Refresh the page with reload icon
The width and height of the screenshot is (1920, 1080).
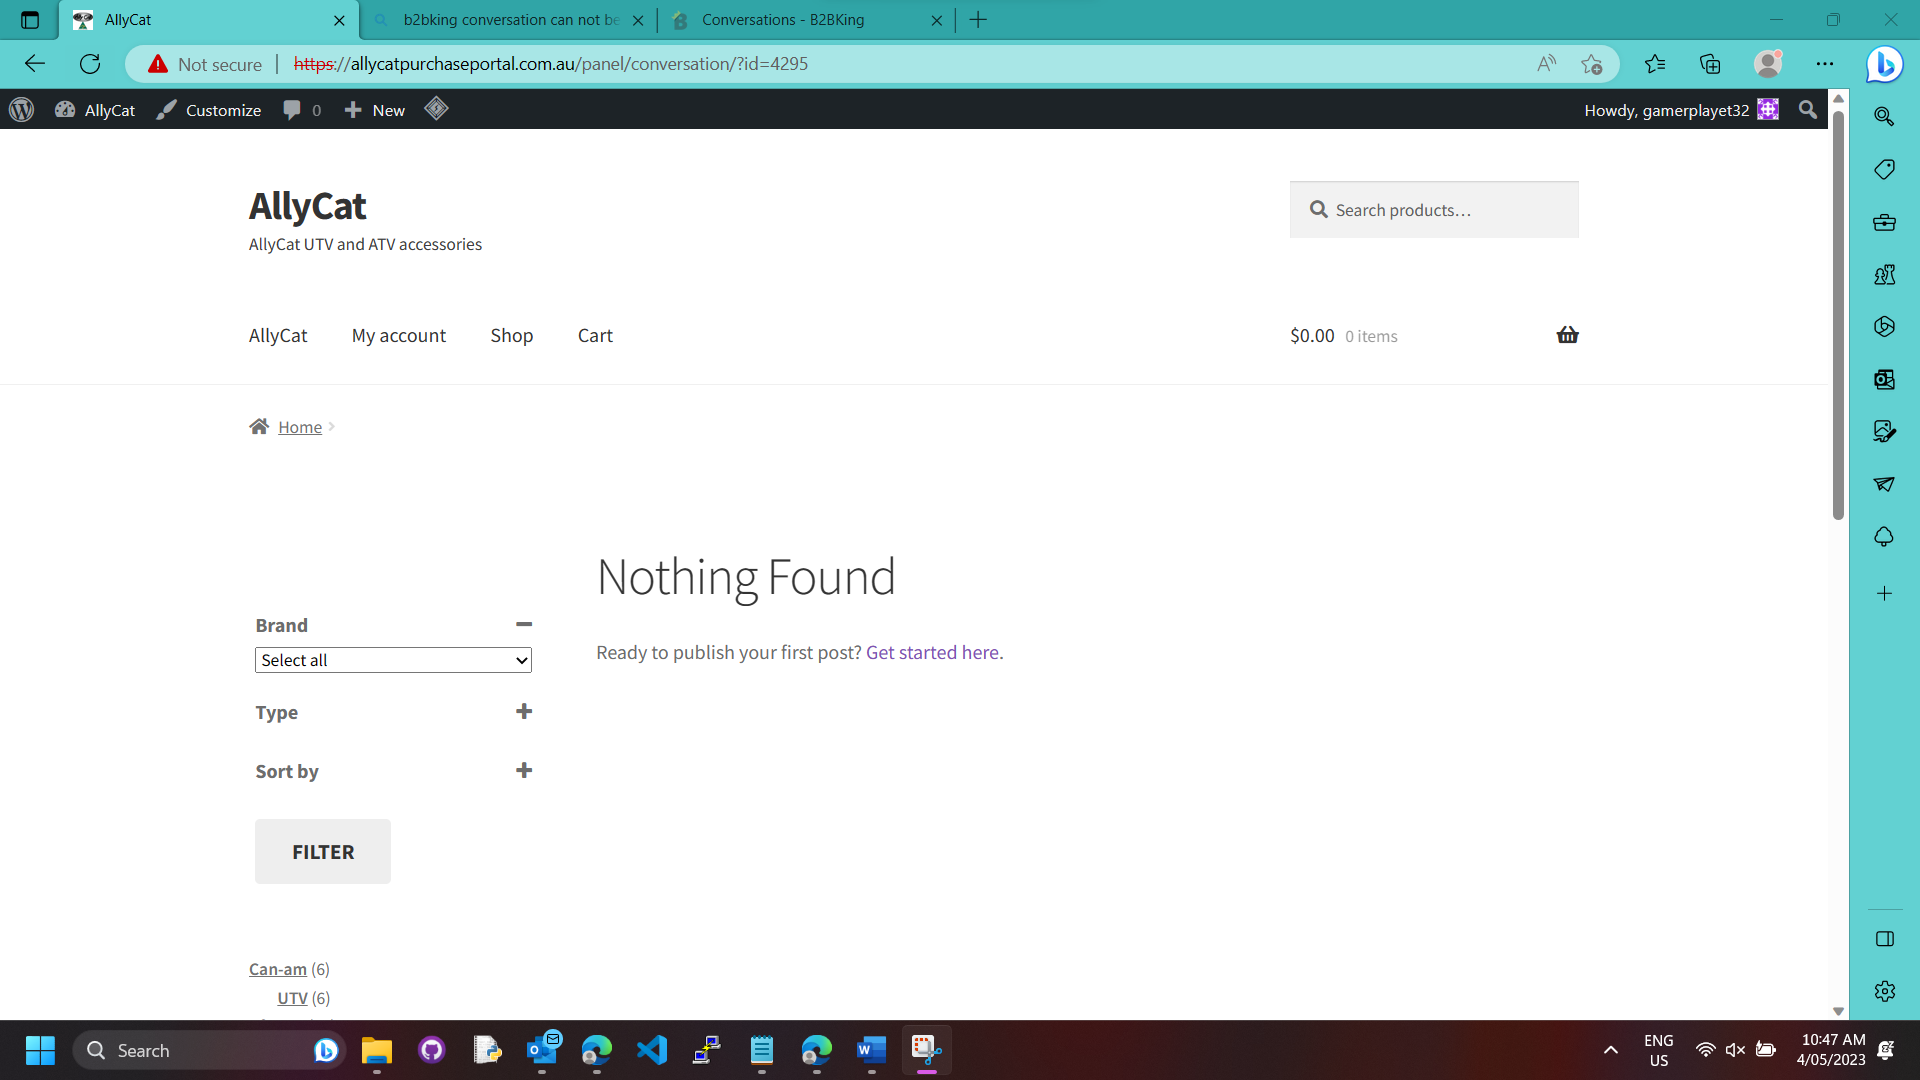point(90,64)
